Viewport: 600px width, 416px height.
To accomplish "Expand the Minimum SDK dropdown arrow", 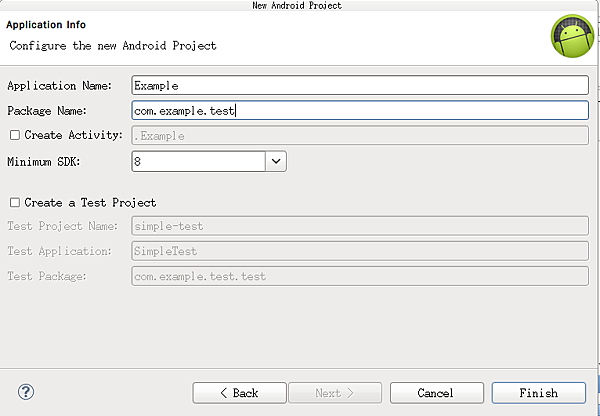I will pyautogui.click(x=276, y=161).
